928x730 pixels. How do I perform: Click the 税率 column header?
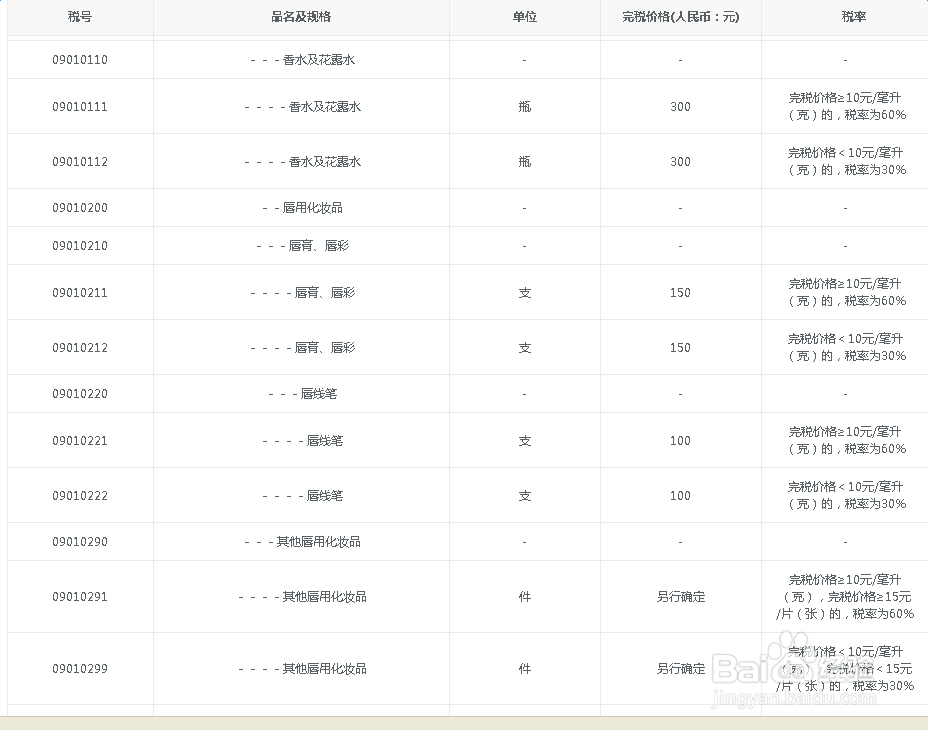pyautogui.click(x=853, y=17)
